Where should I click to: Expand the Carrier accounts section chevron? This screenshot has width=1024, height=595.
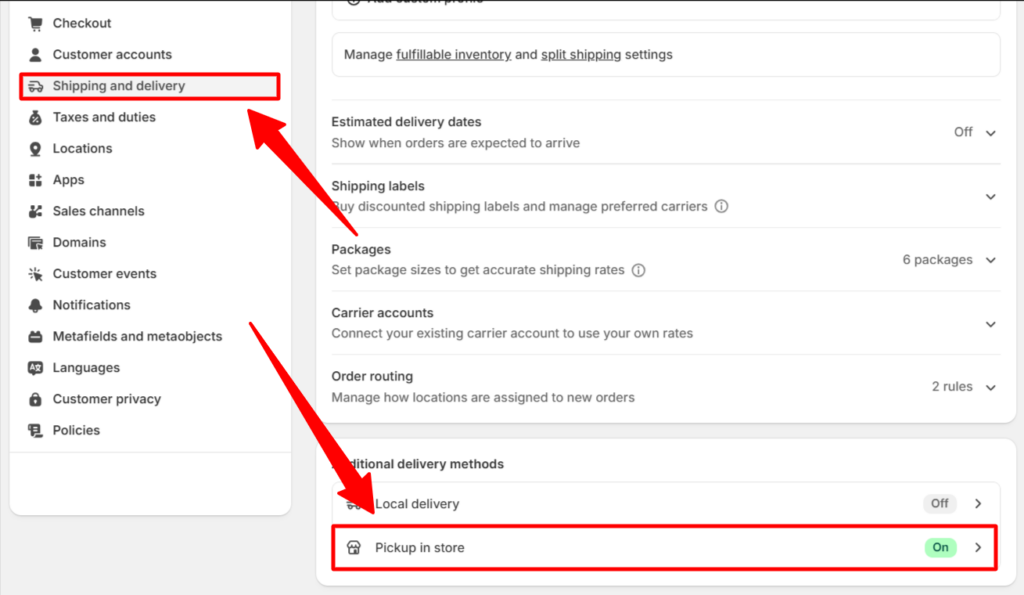[x=991, y=324]
